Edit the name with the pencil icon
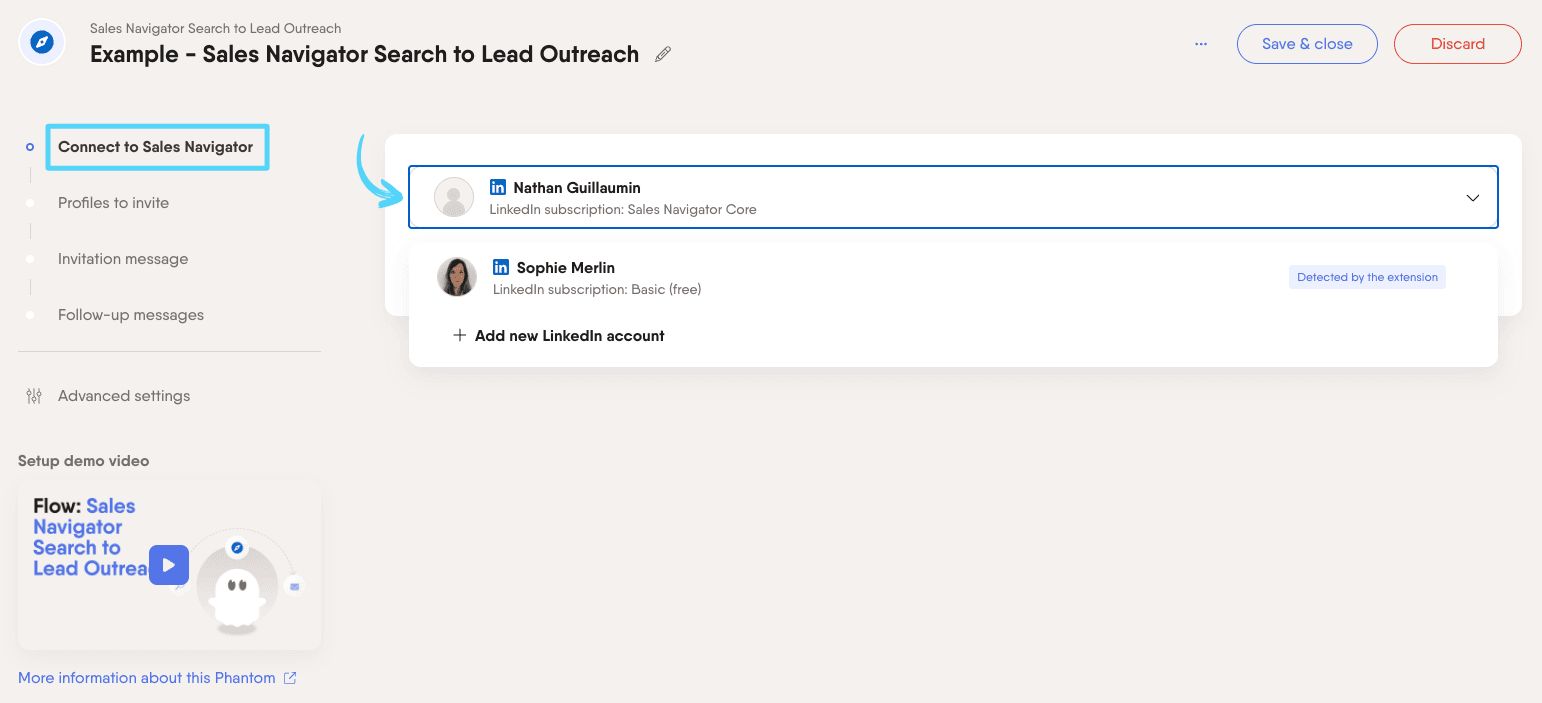 pos(663,55)
